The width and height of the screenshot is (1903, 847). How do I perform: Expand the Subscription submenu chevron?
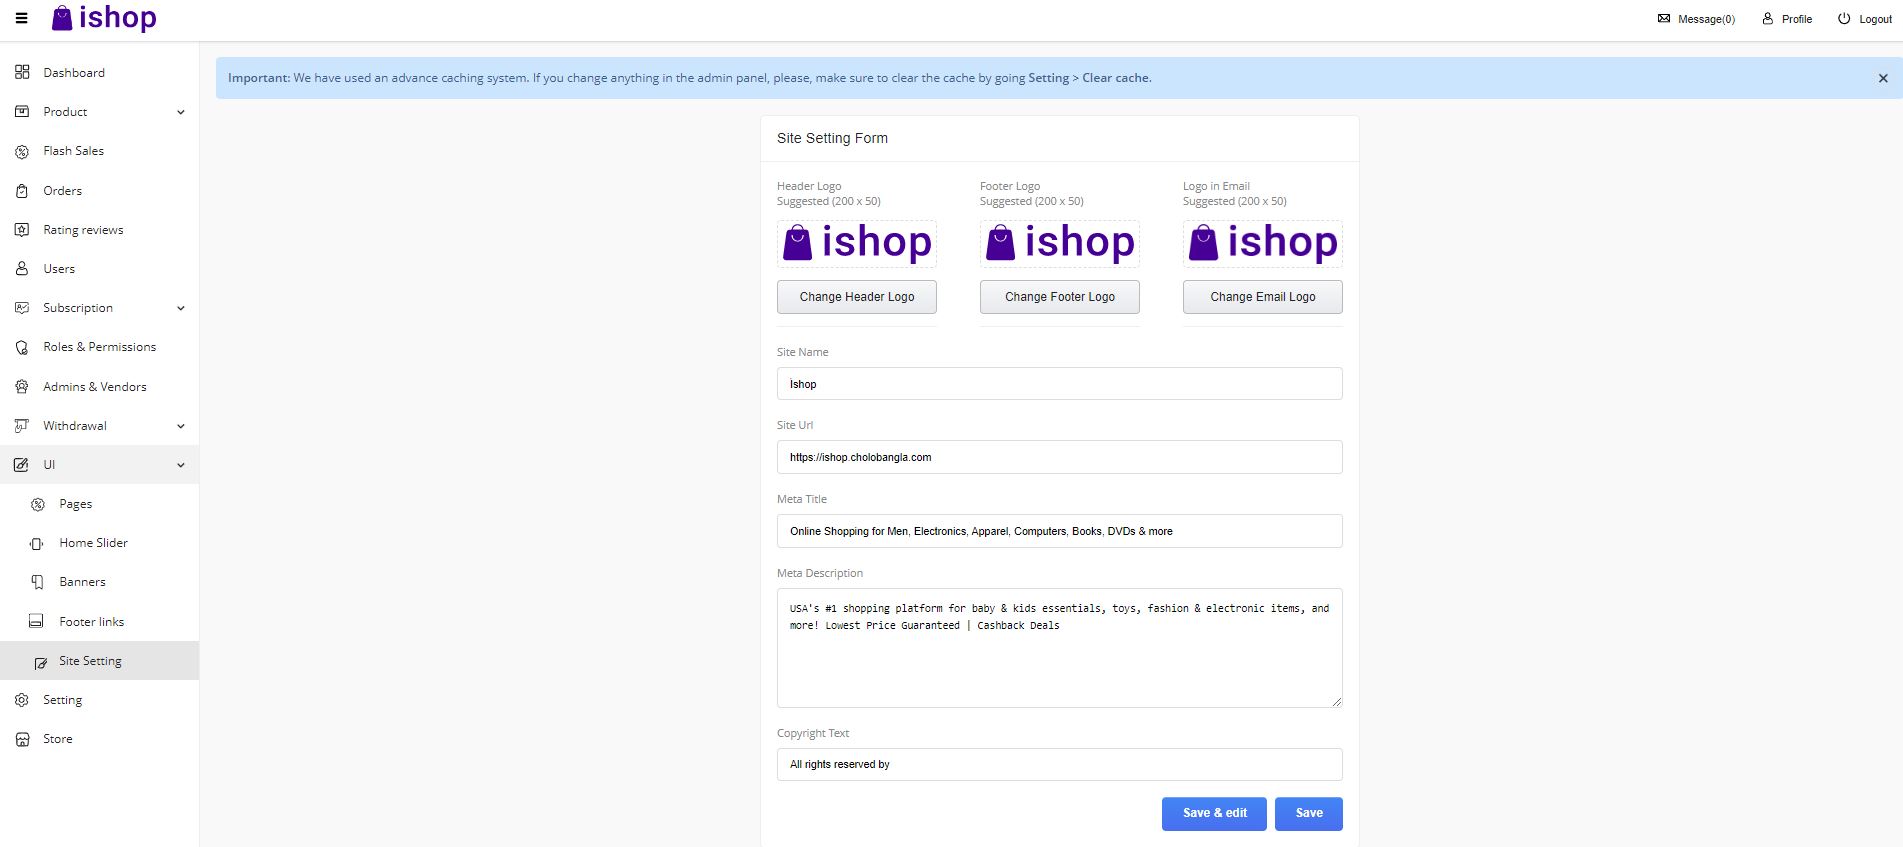(181, 308)
